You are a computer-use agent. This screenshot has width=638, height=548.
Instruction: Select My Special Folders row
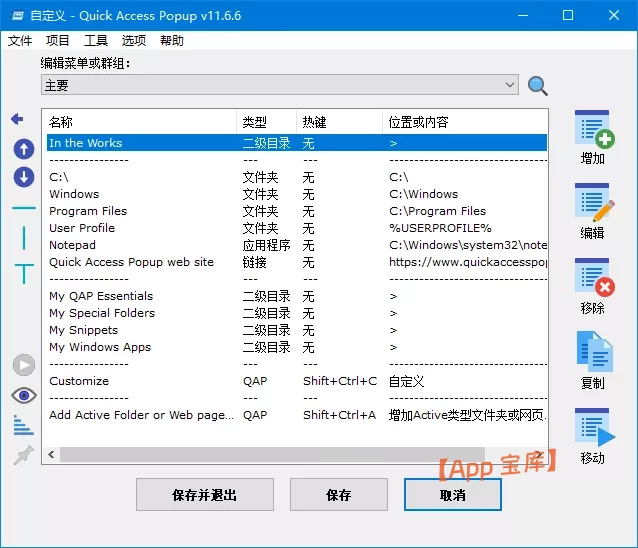(x=297, y=313)
